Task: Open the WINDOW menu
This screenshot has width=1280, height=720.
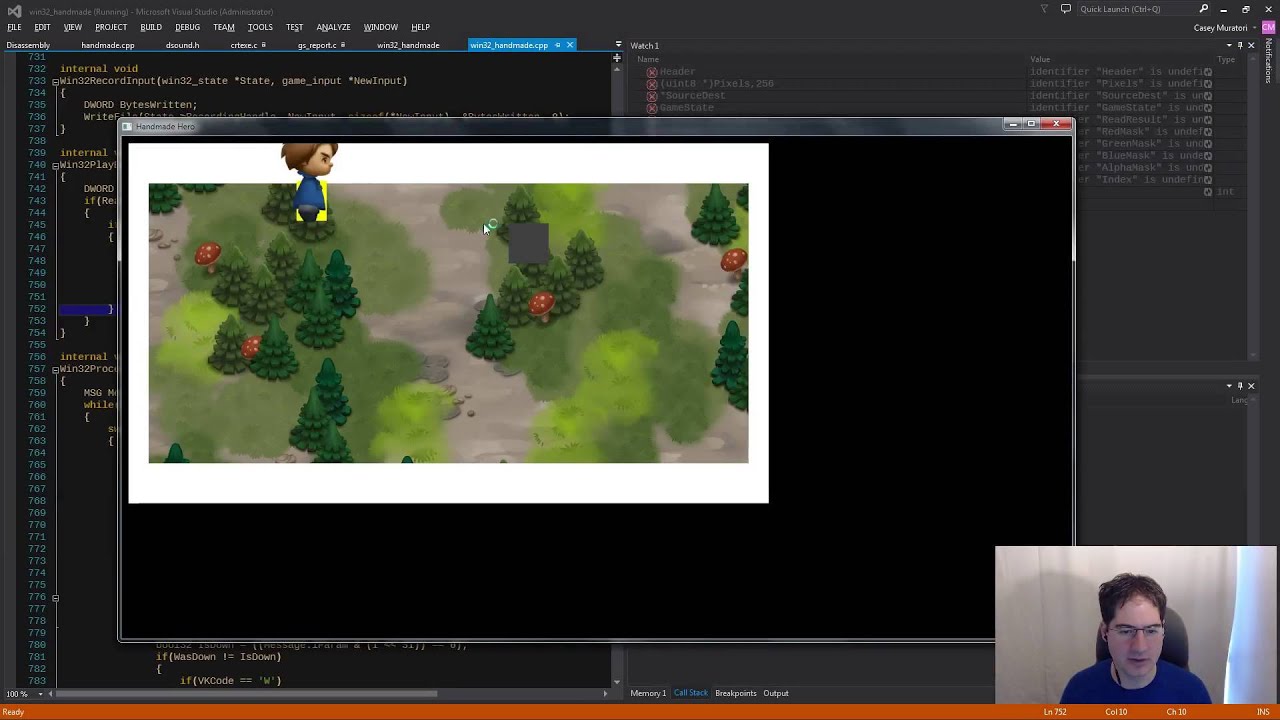Action: pos(380,27)
